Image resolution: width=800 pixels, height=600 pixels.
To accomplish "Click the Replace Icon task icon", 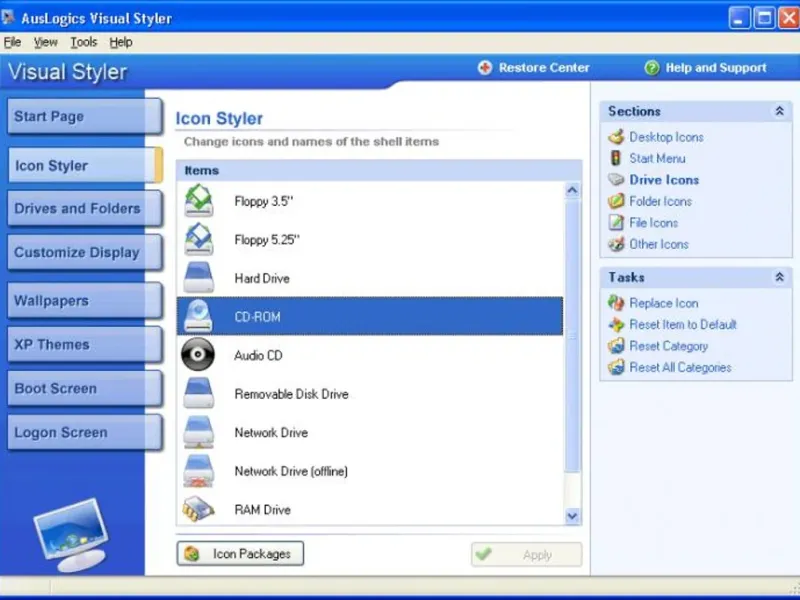I will [x=616, y=303].
